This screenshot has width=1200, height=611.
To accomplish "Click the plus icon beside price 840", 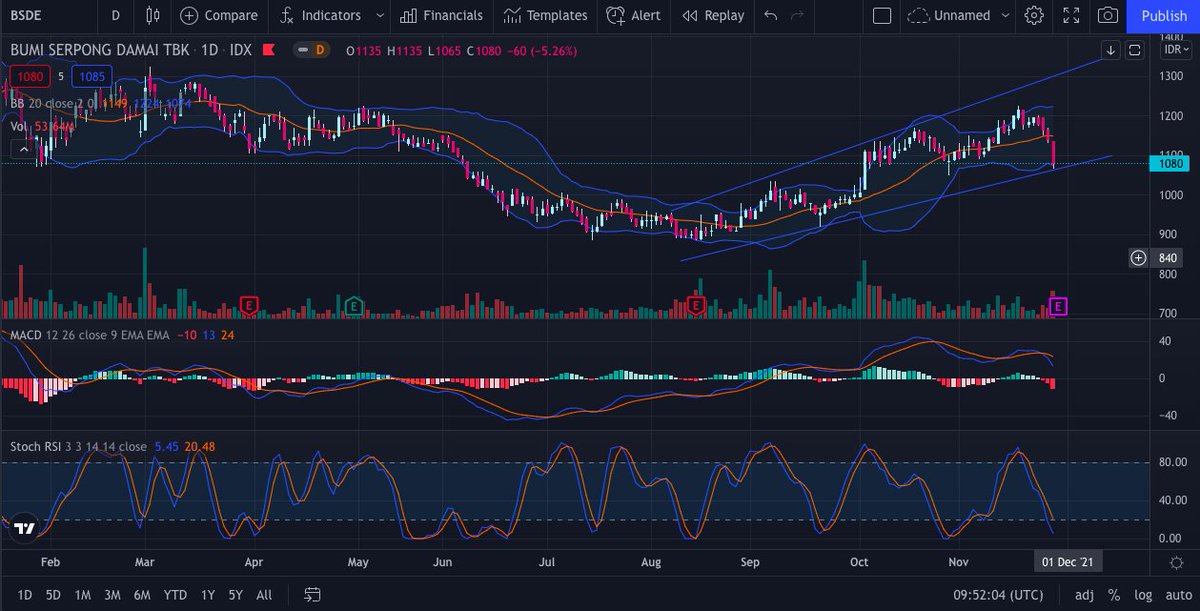I will click(x=1138, y=258).
